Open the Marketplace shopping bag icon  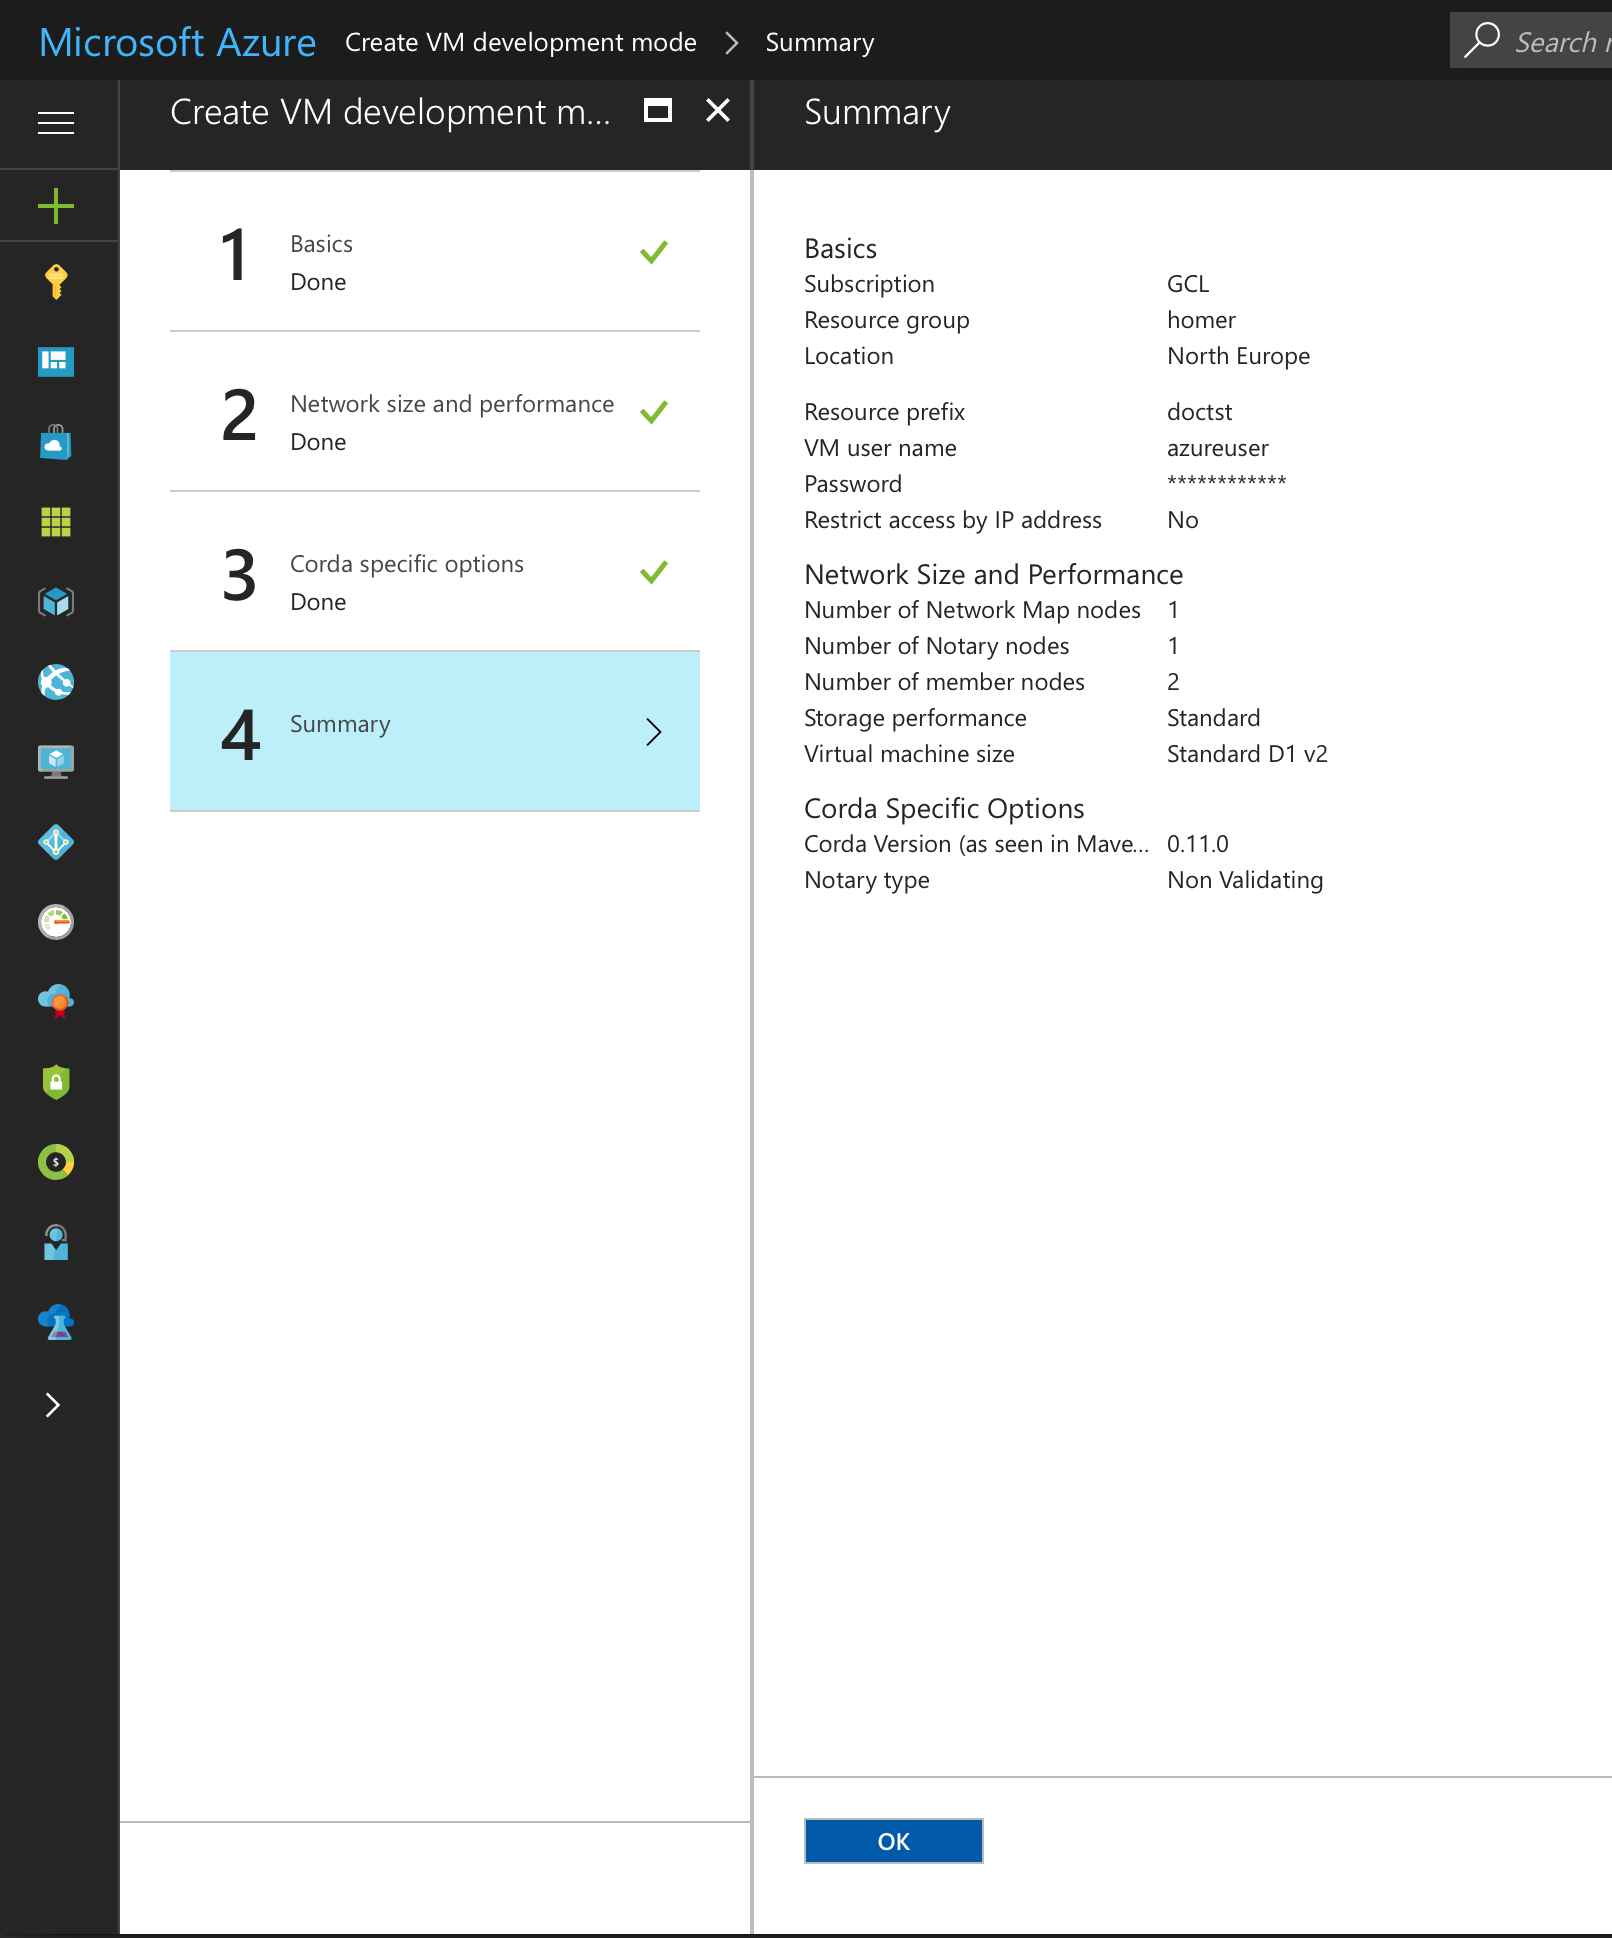point(56,442)
